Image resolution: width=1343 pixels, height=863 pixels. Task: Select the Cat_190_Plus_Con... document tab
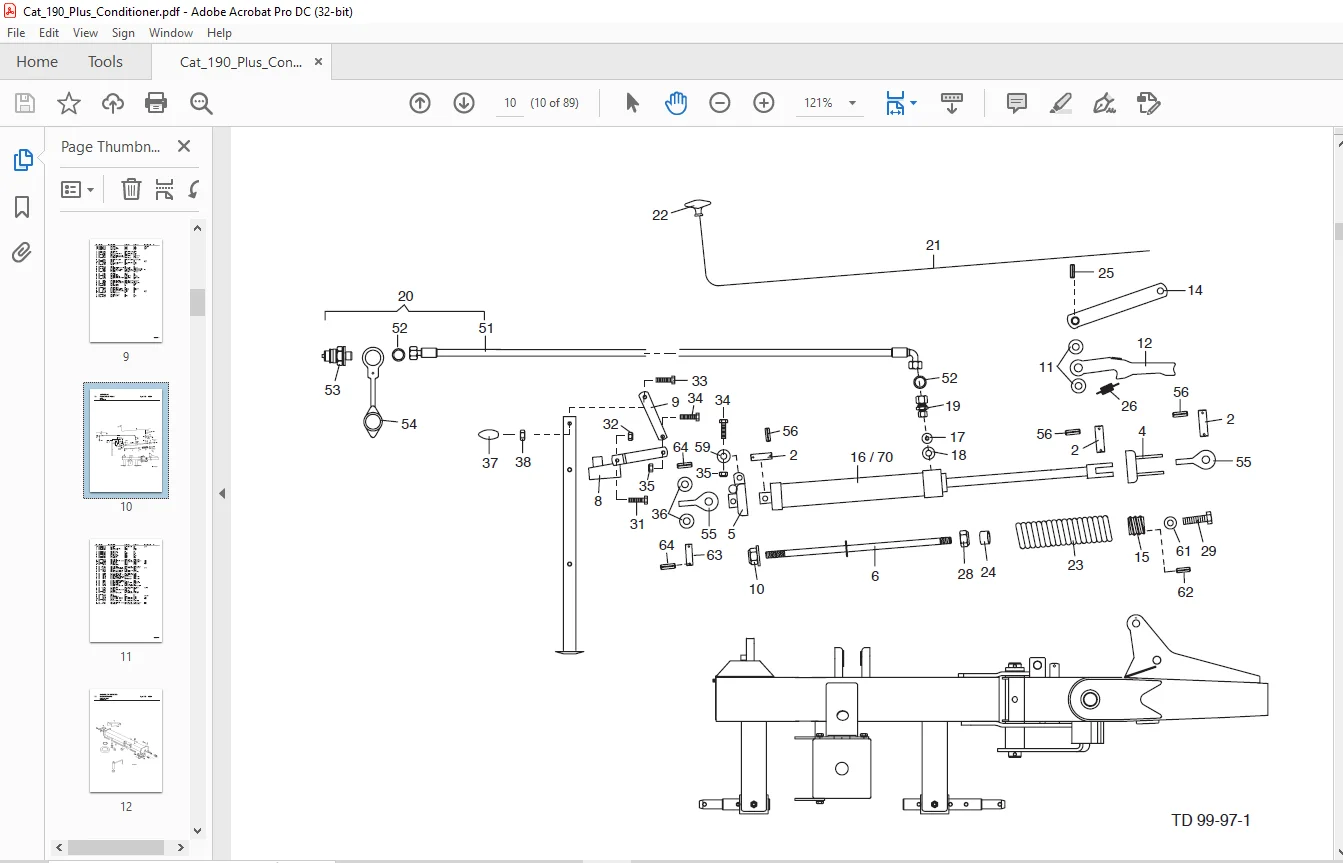click(241, 62)
